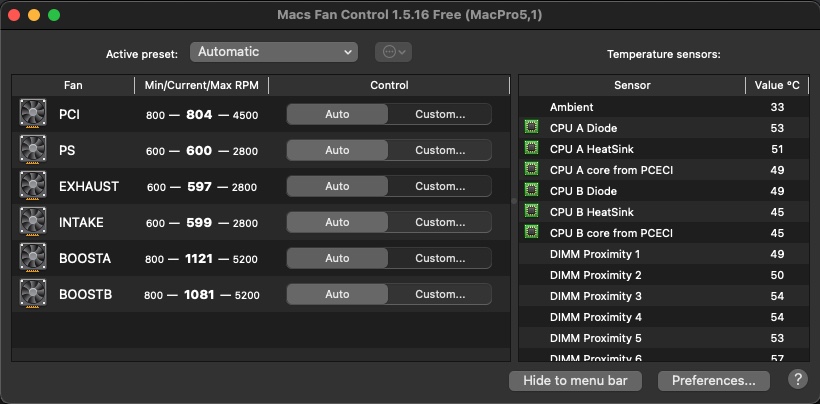Click the BOOSTB fan icon
Image resolution: width=820 pixels, height=404 pixels.
point(33,294)
